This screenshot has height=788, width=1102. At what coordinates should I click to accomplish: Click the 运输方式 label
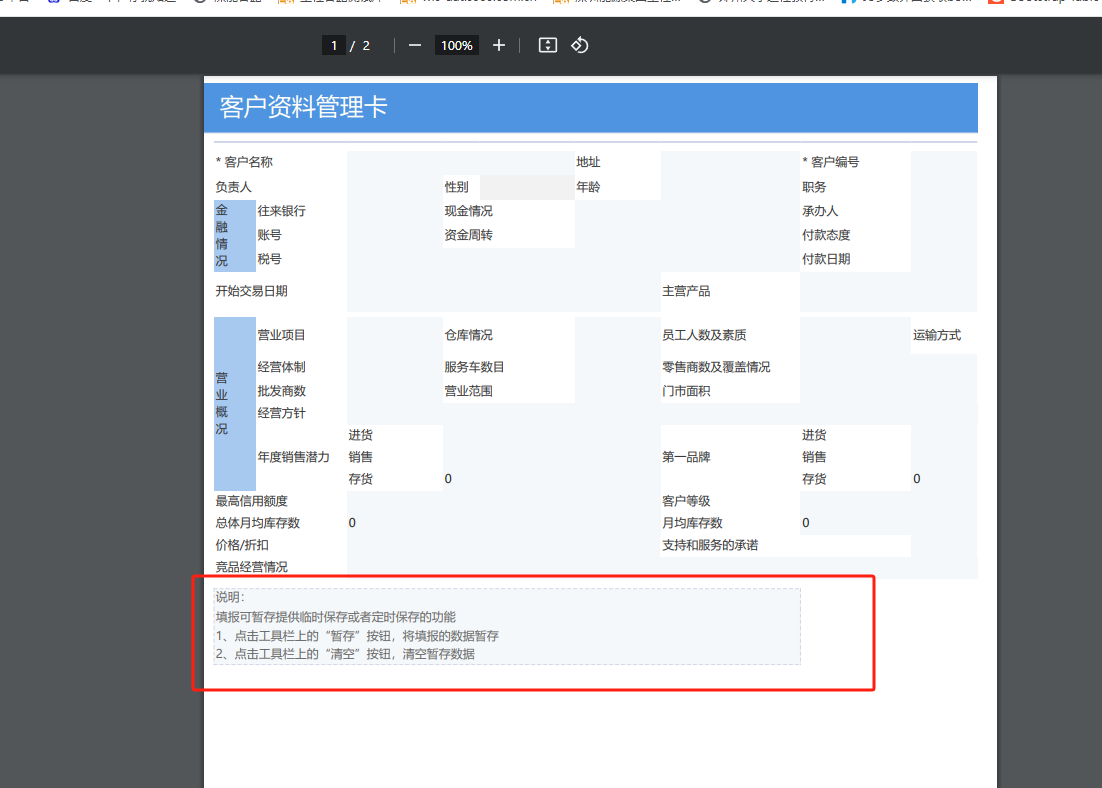(937, 335)
